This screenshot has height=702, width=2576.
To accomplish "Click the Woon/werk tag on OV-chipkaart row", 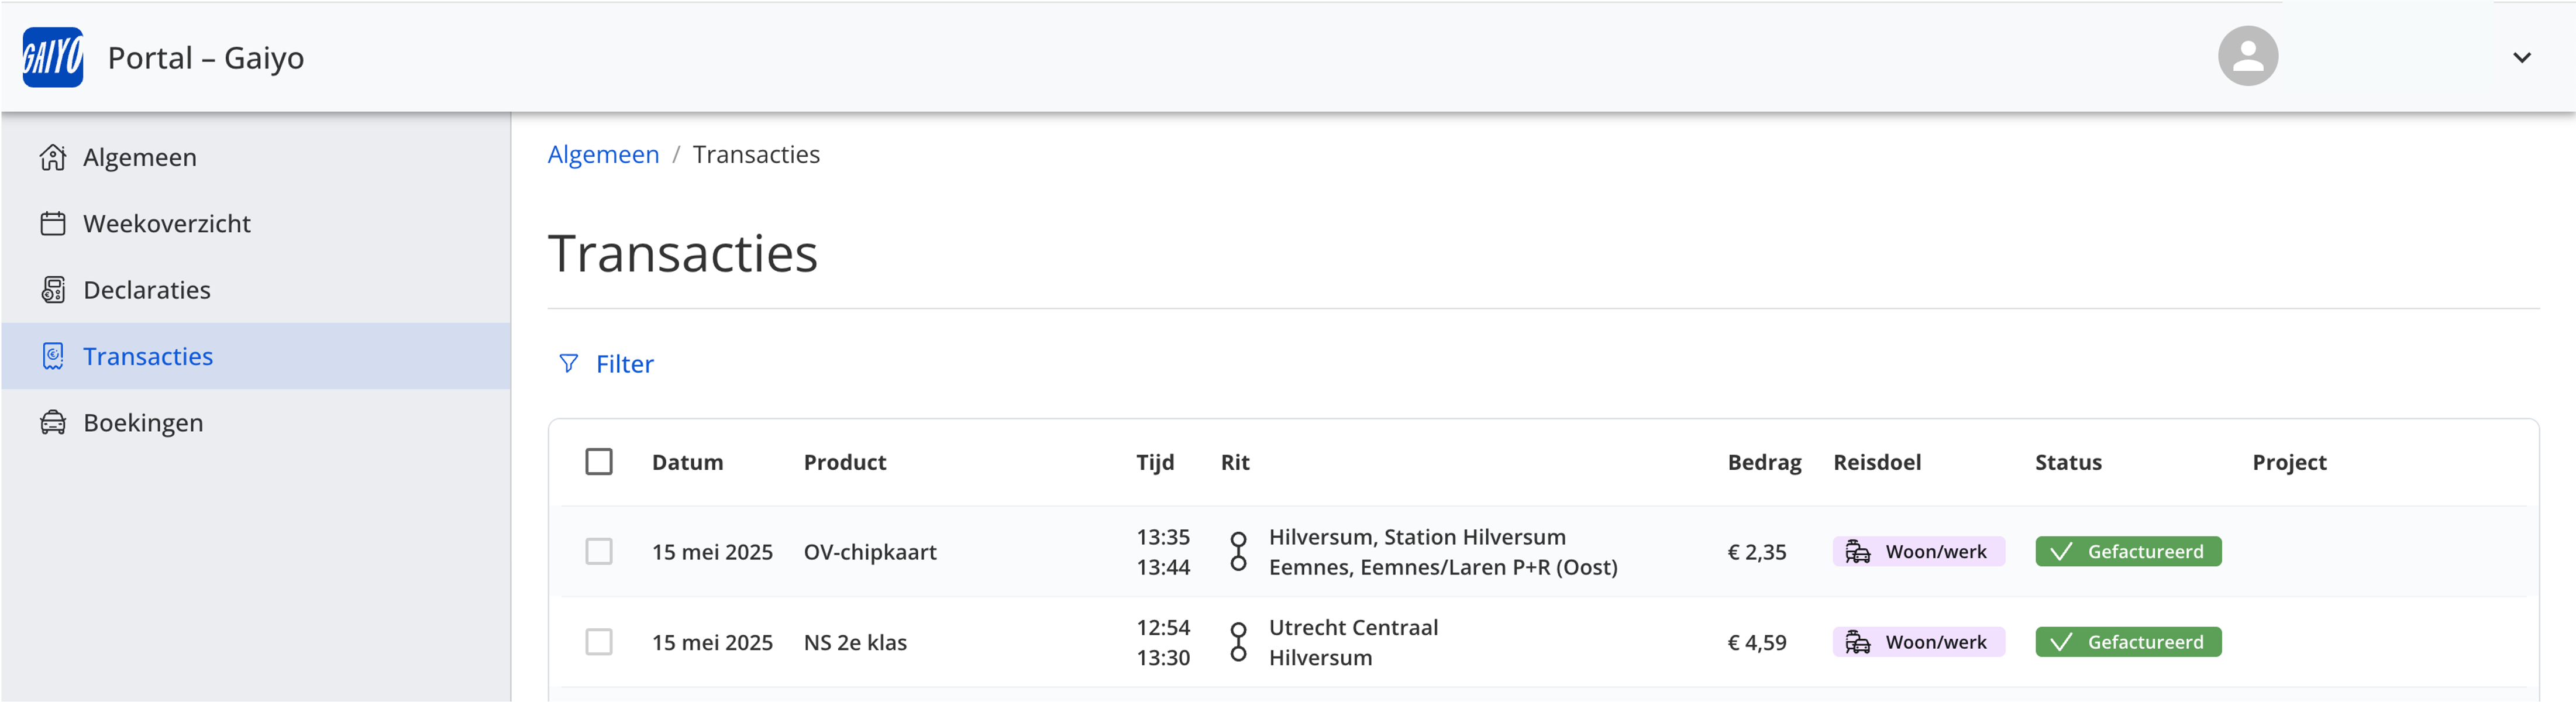I will click(x=1918, y=552).
